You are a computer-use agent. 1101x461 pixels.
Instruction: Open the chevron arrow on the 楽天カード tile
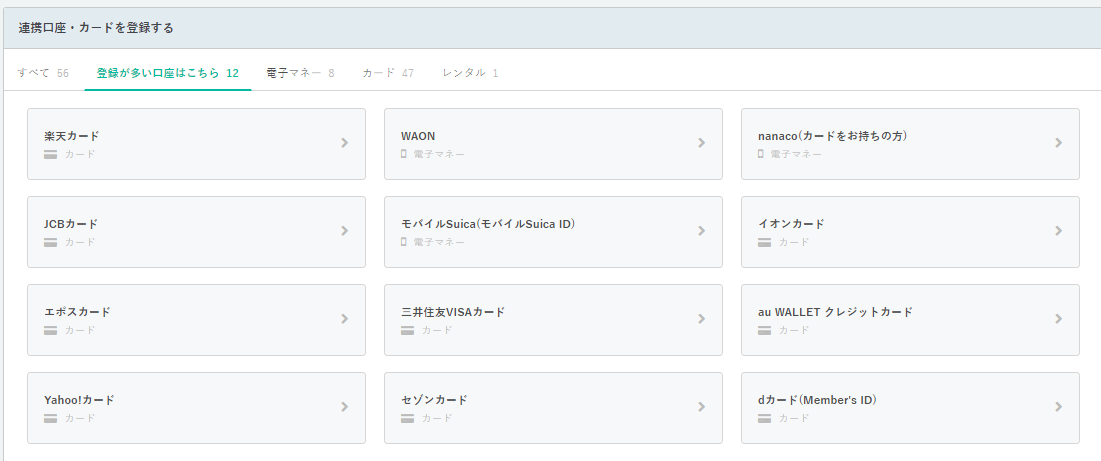click(345, 142)
